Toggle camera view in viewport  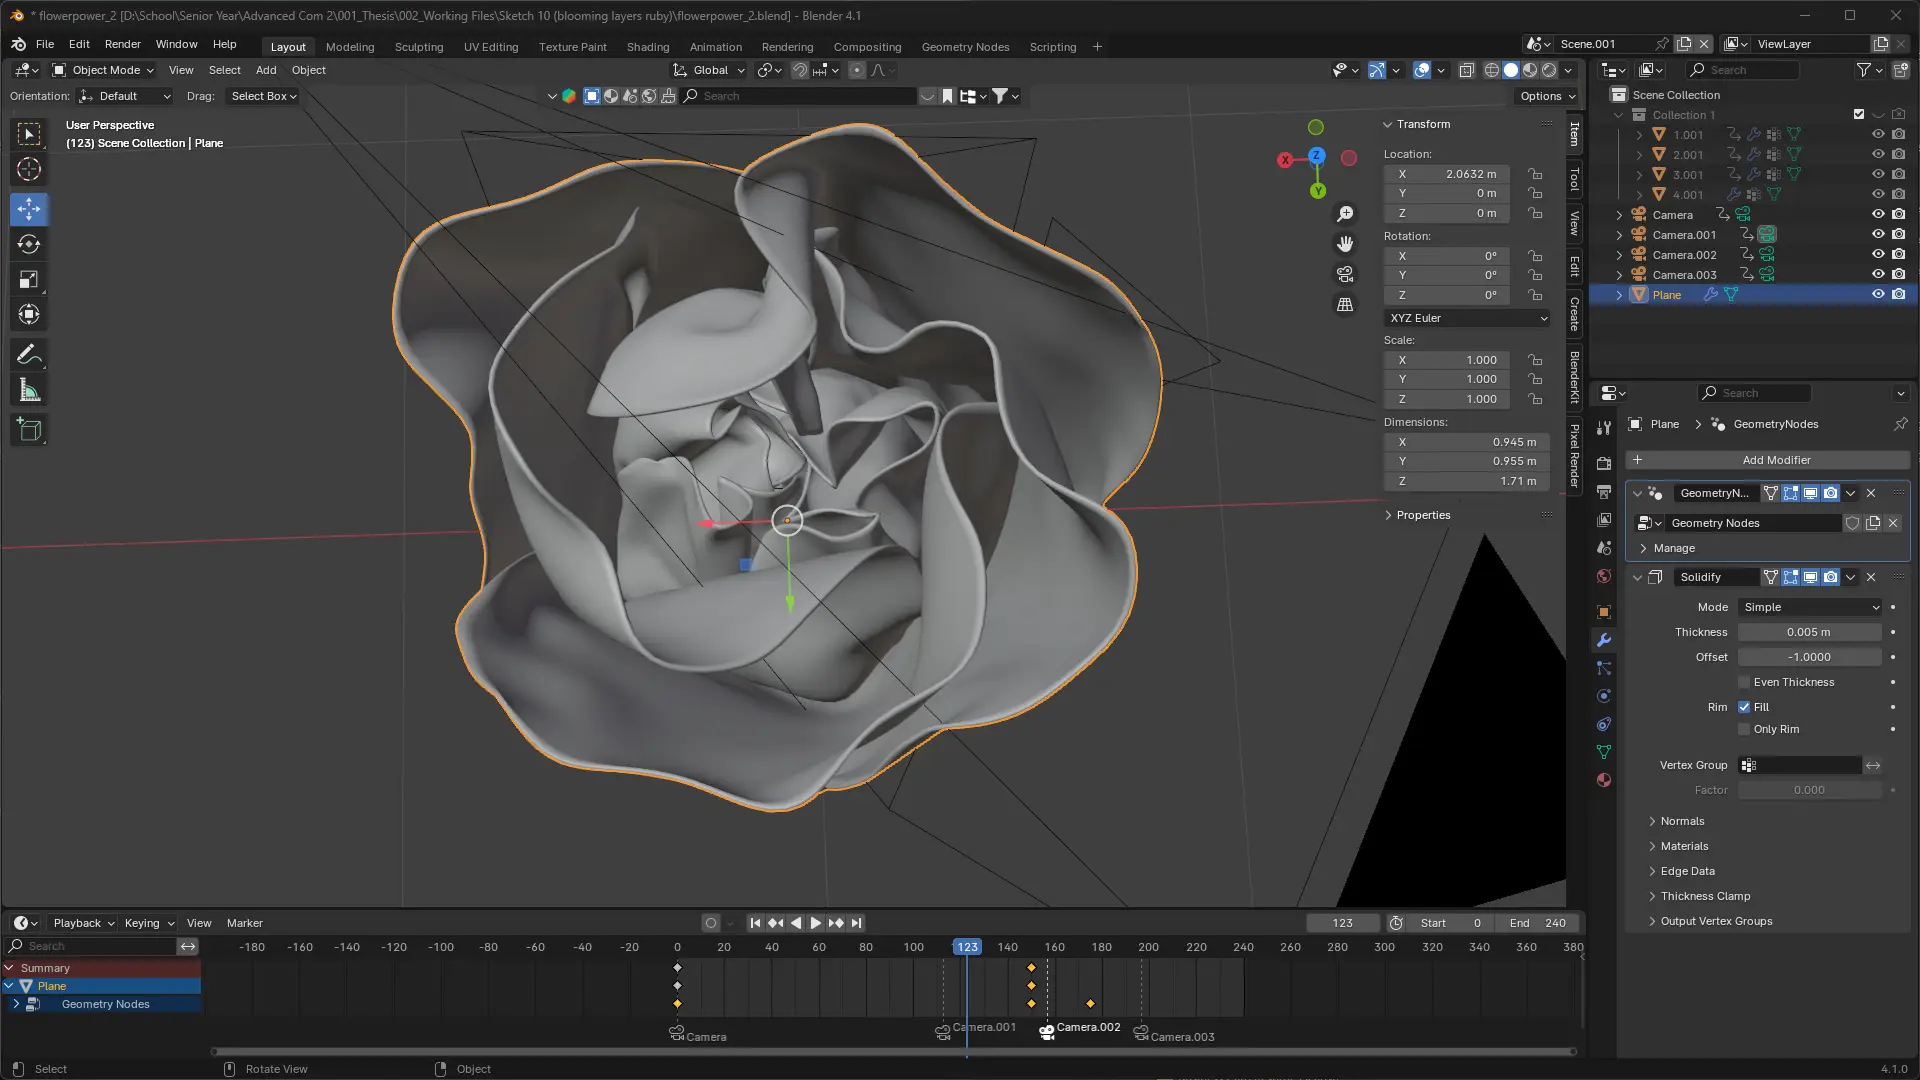coord(1345,274)
